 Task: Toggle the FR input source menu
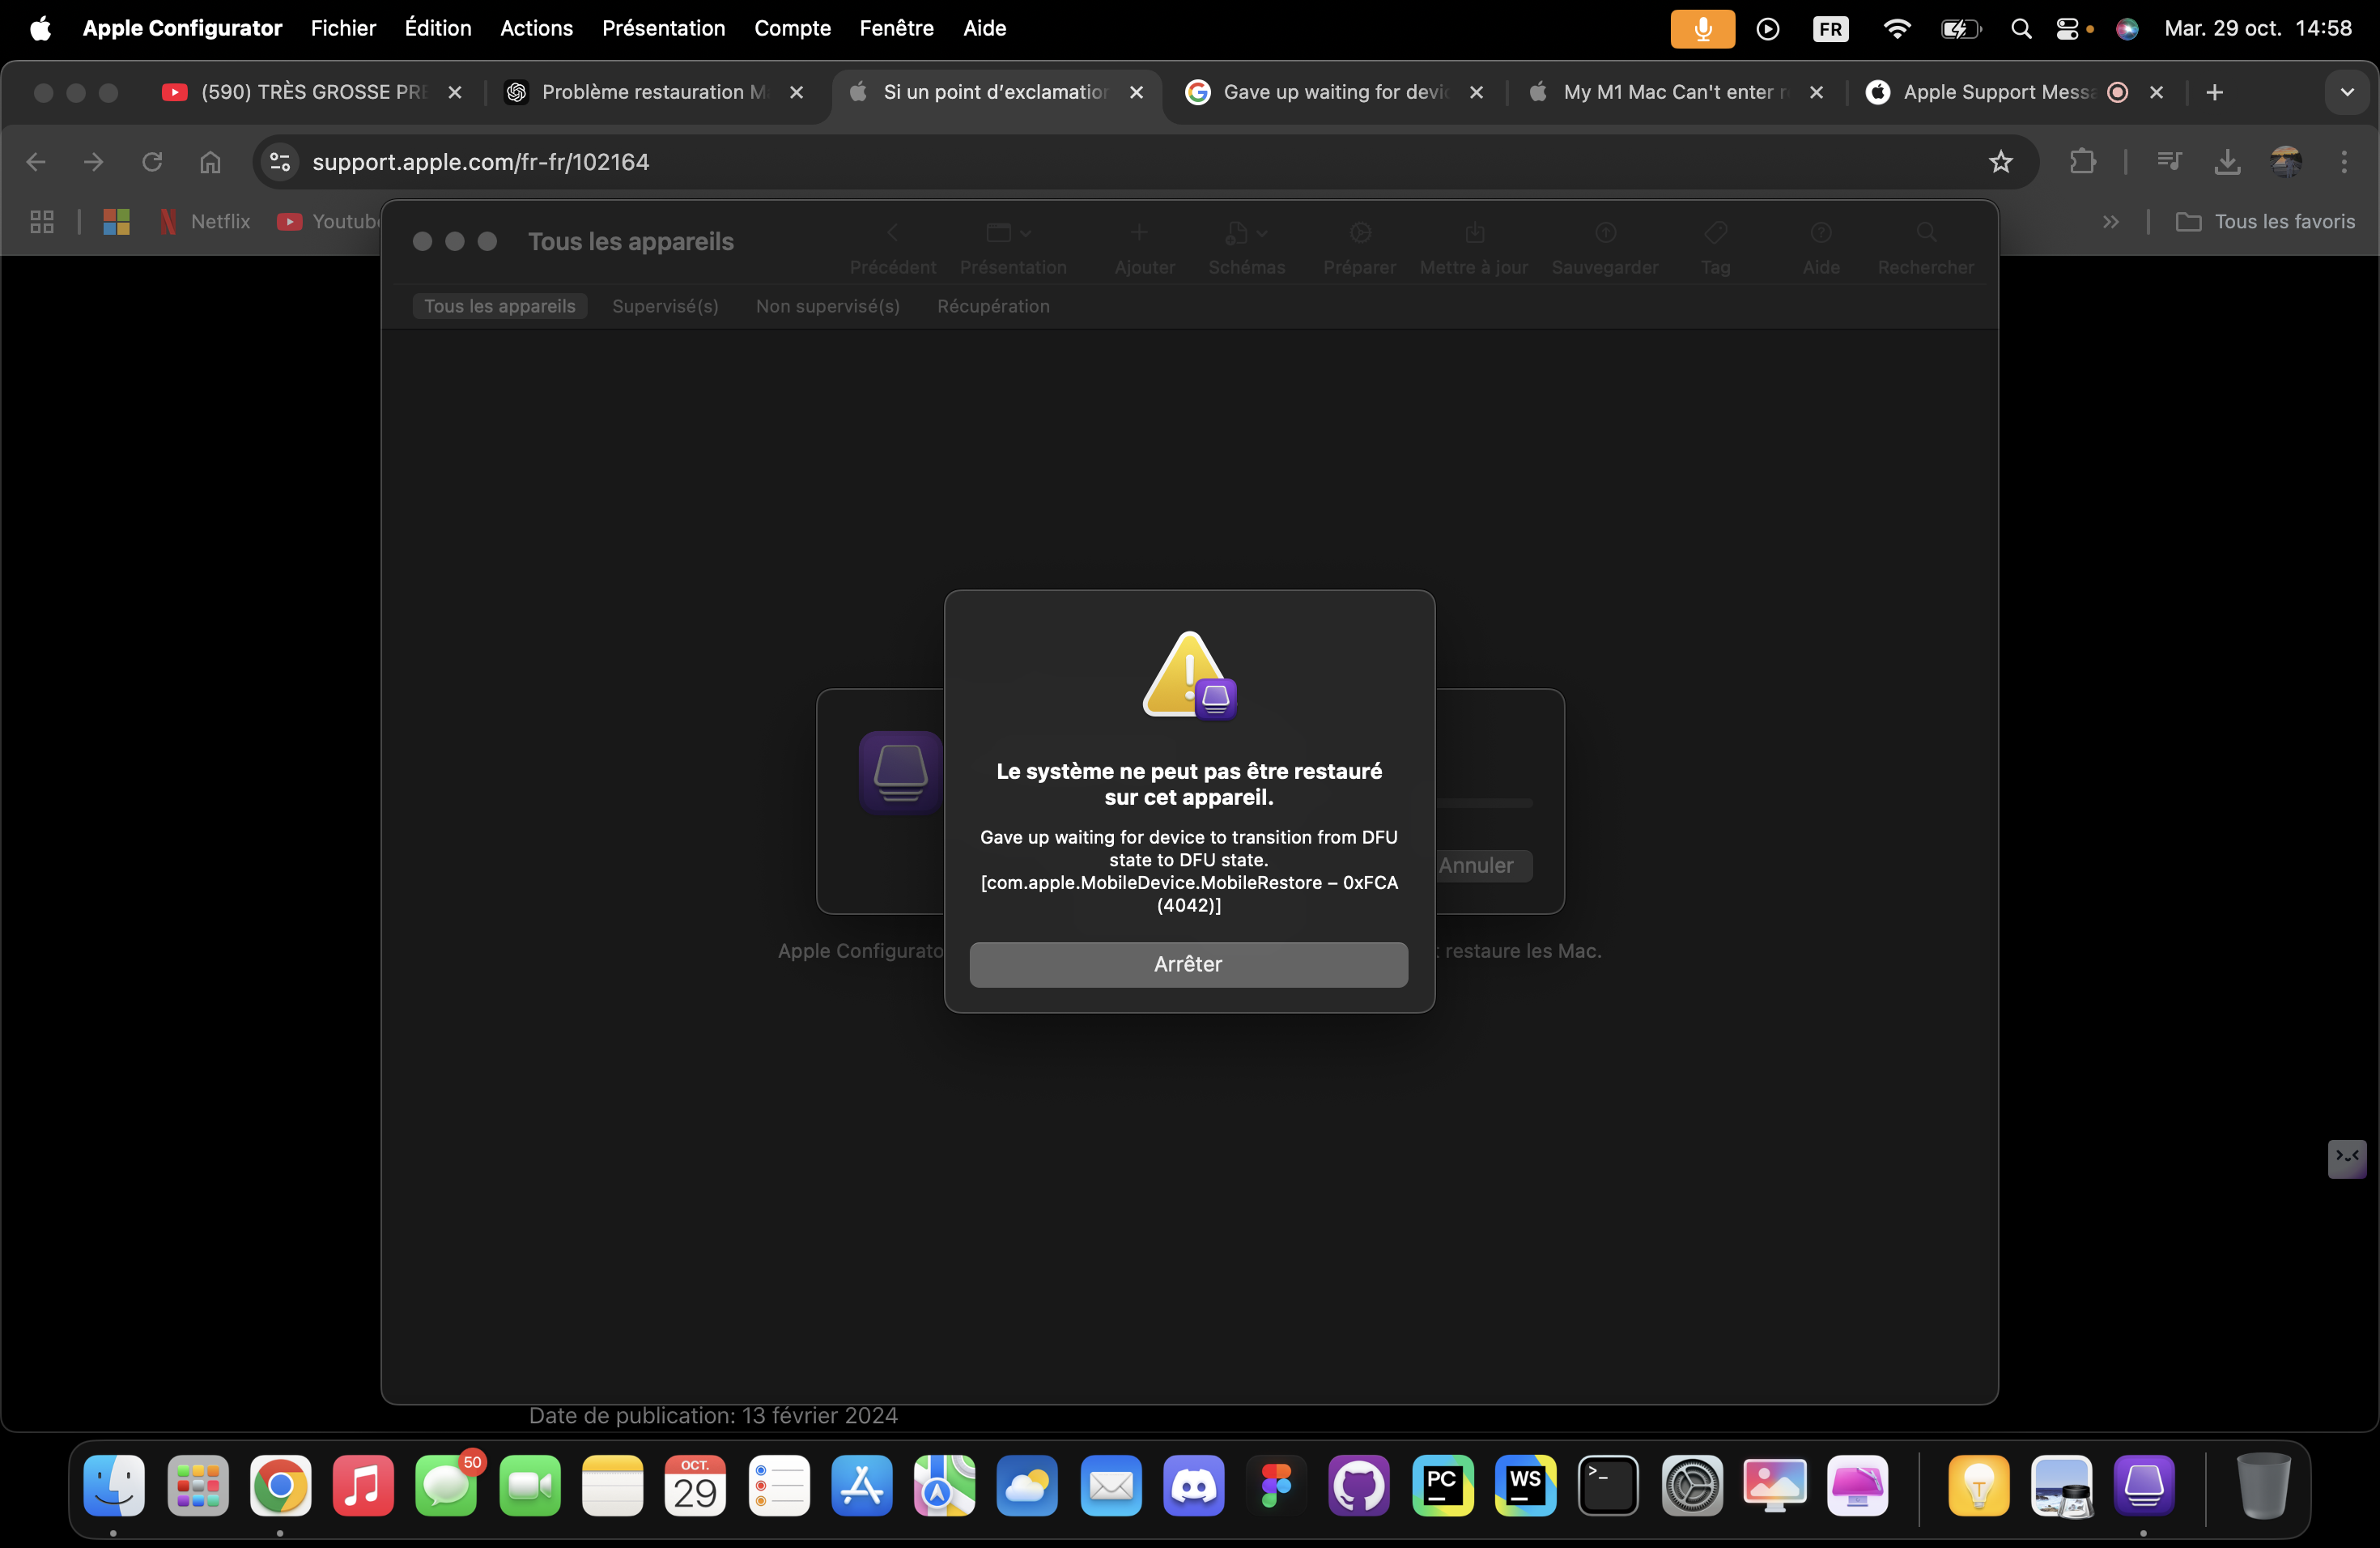1830,28
